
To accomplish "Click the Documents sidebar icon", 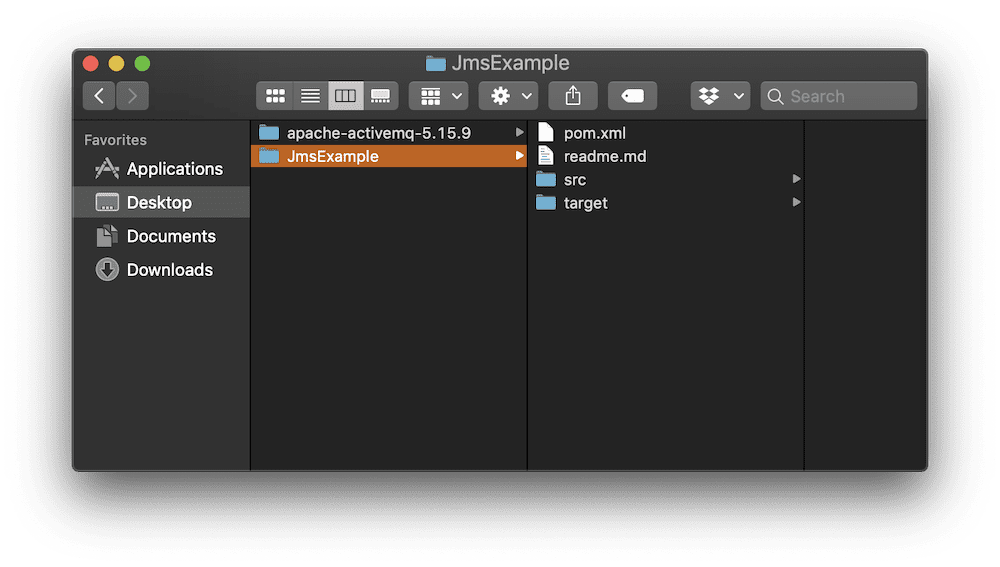I will tap(107, 236).
